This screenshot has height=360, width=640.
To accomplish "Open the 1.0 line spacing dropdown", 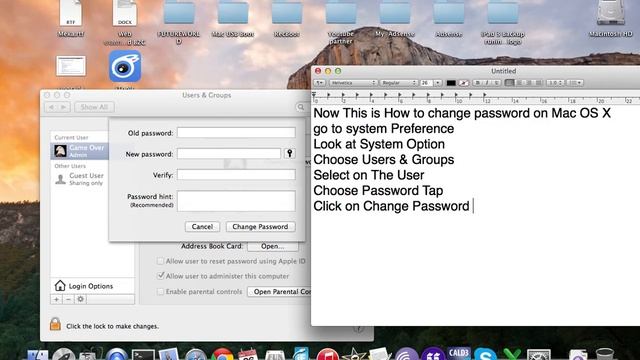I will [x=555, y=83].
